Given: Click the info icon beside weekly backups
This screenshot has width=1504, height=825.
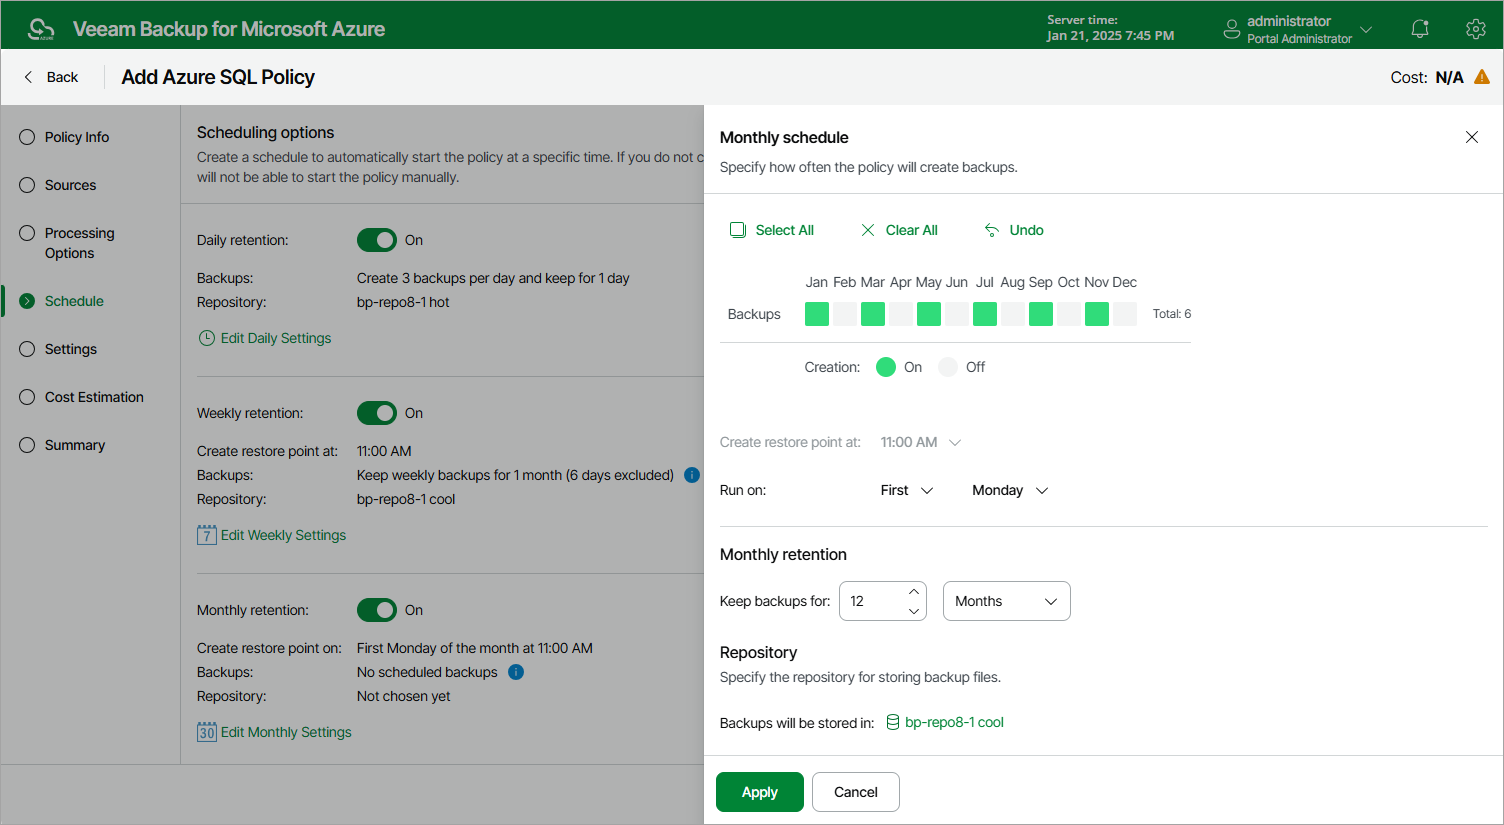Looking at the screenshot, I should pyautogui.click(x=692, y=475).
